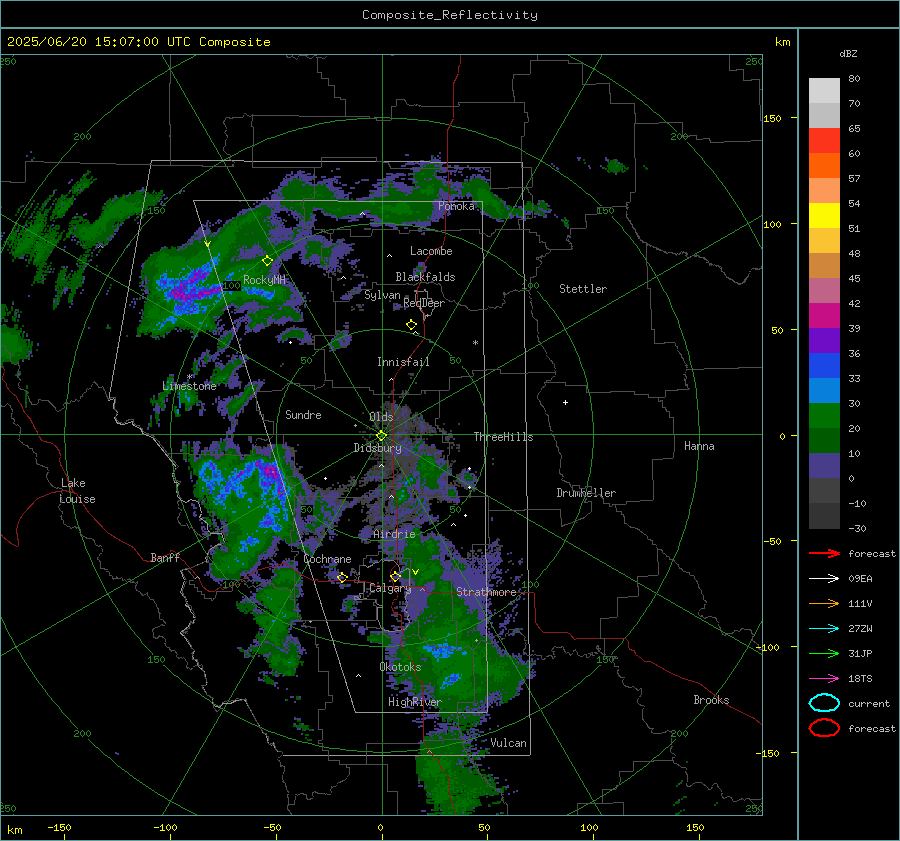Click the Drumheller city label

click(x=586, y=493)
